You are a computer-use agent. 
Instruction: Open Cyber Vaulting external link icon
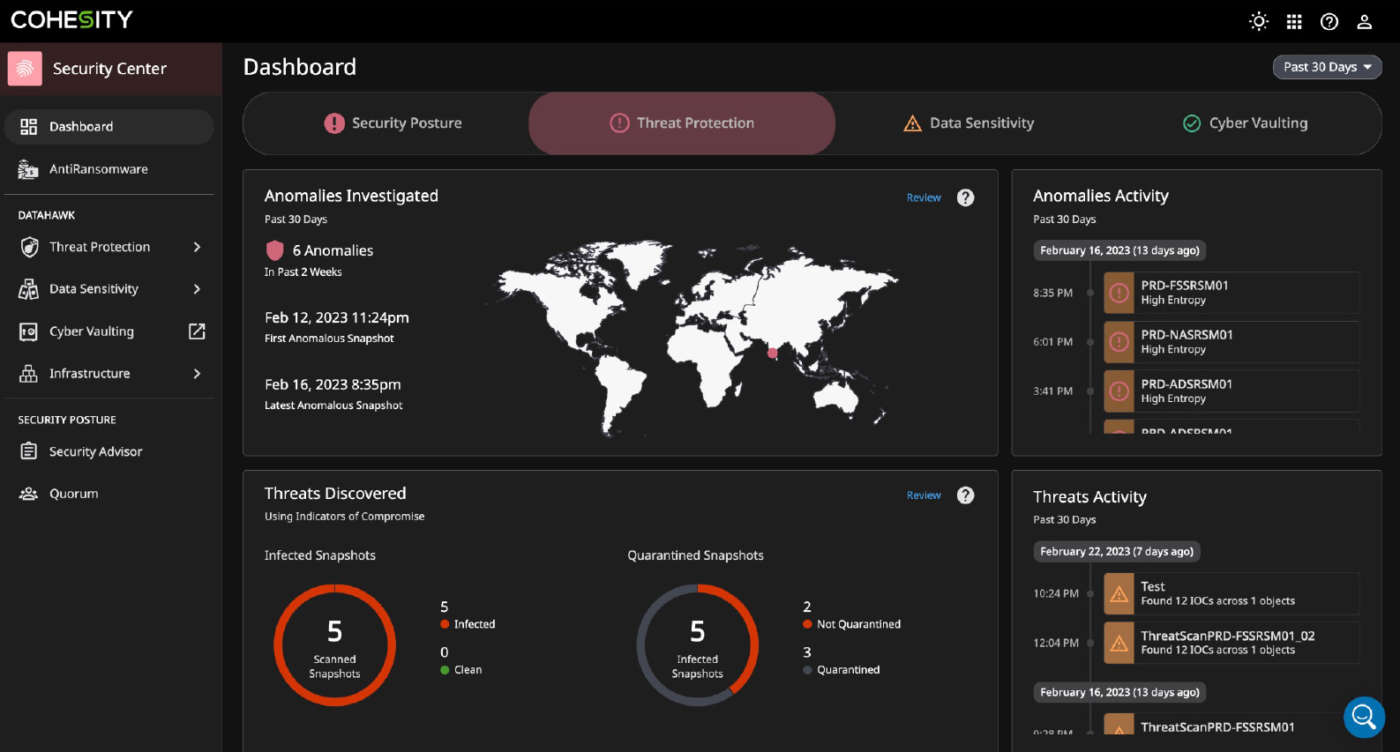197,331
